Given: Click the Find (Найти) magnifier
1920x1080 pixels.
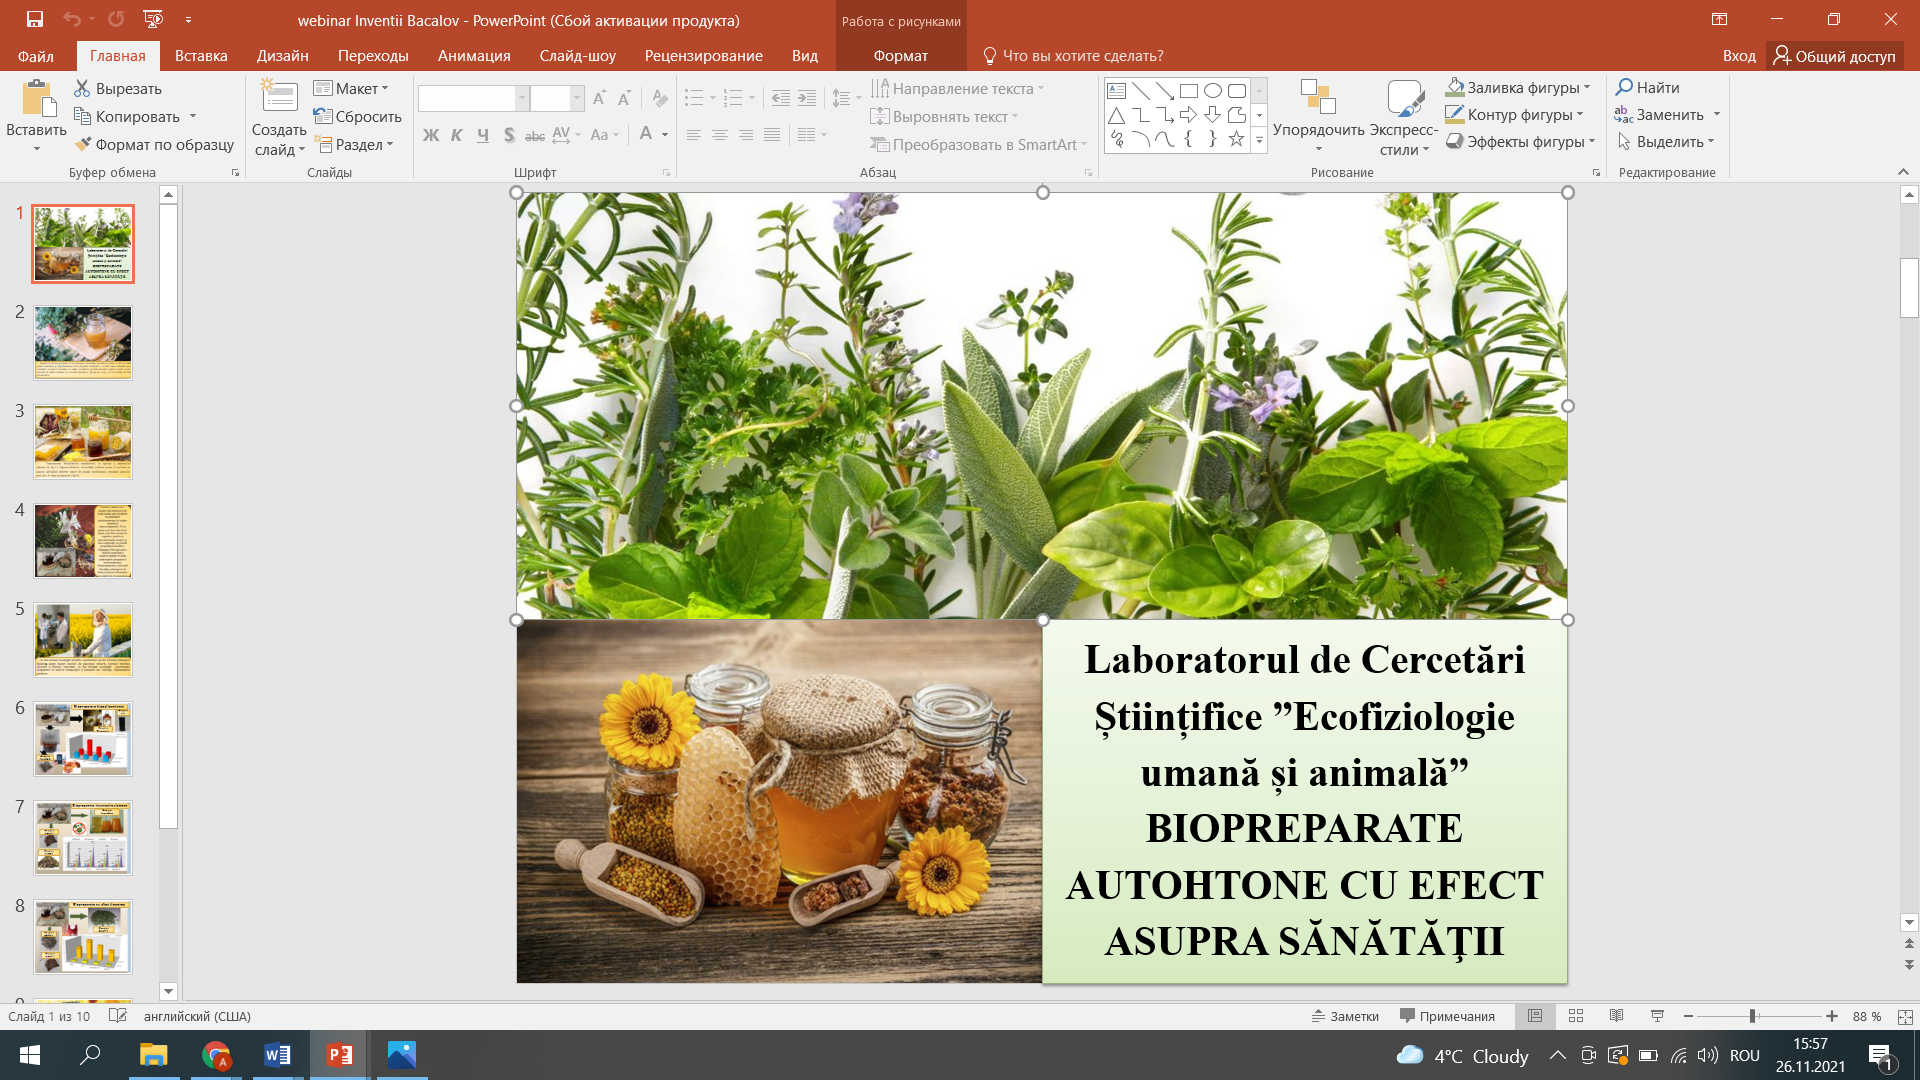Looking at the screenshot, I should (x=1625, y=87).
